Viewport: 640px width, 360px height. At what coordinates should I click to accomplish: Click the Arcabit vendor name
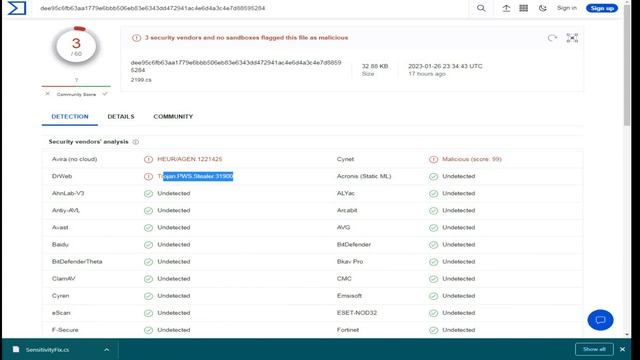[x=347, y=211]
